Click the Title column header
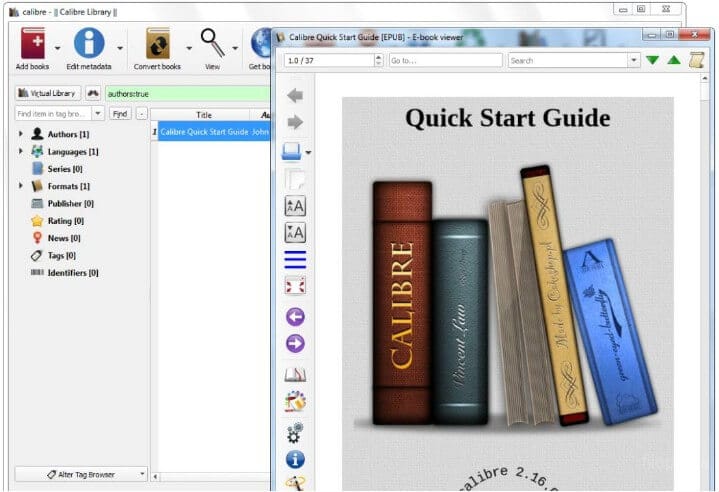 [204, 115]
